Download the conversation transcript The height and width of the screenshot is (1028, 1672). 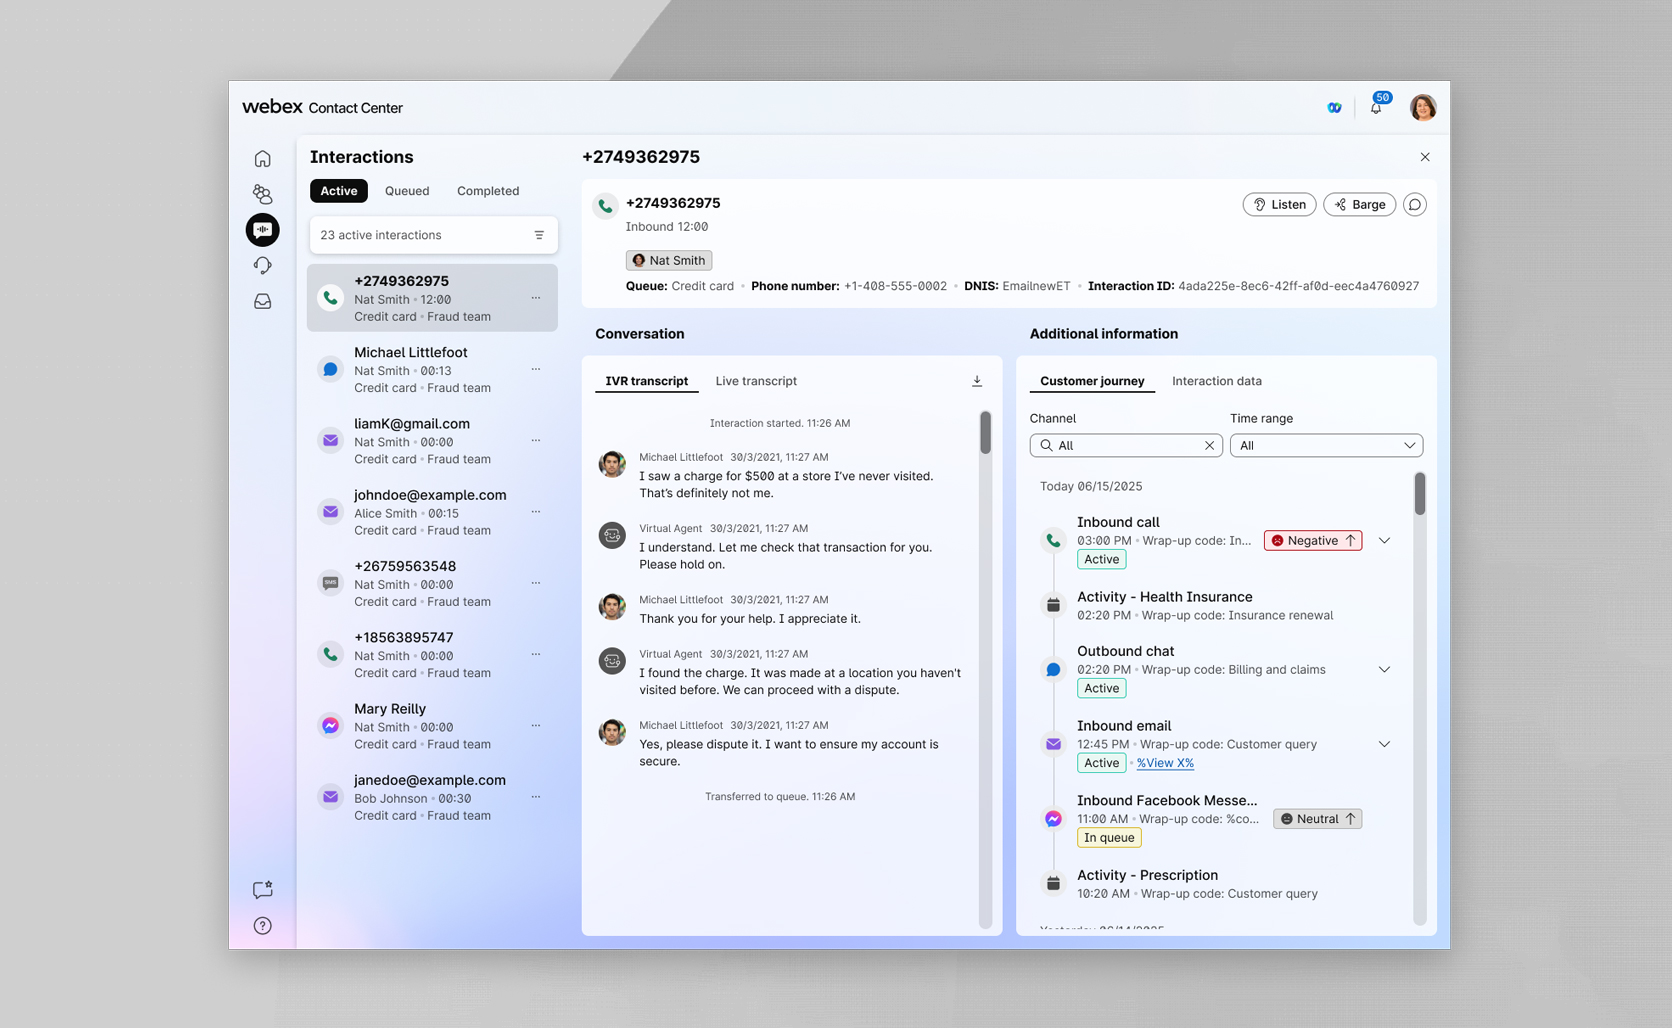pos(977,381)
